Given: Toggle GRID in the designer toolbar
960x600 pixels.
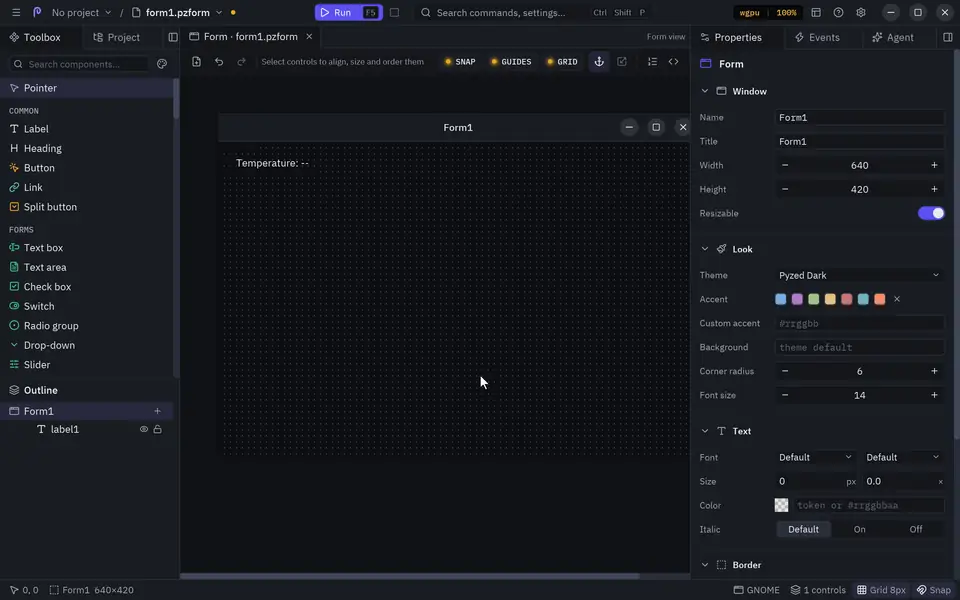Looking at the screenshot, I should coord(562,62).
